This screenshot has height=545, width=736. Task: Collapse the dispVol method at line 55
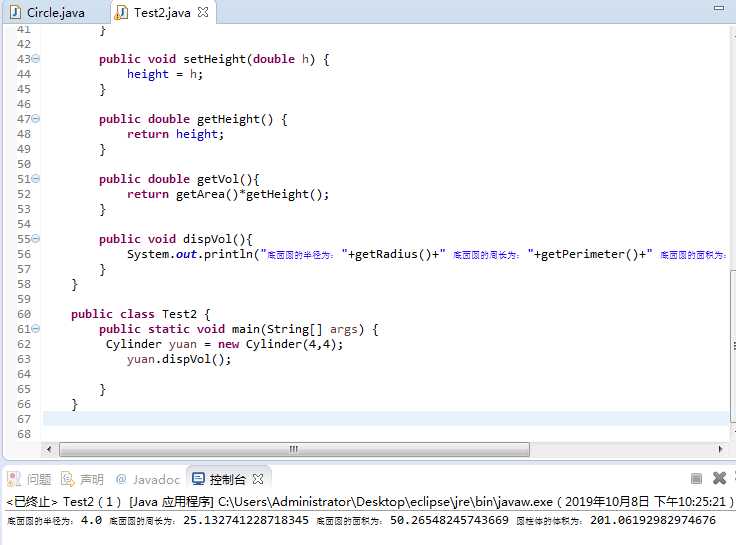coord(36,239)
